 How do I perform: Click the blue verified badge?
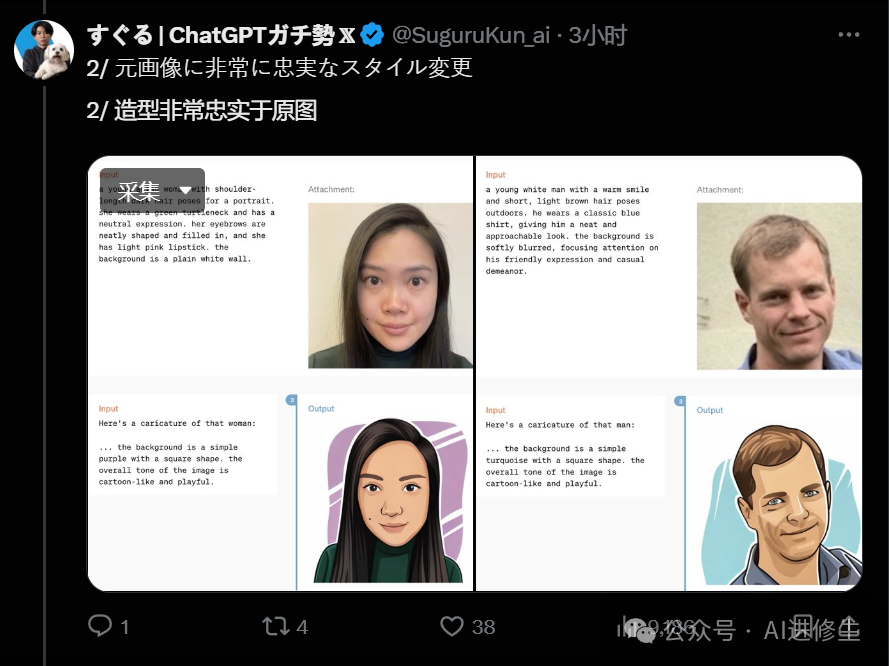tap(372, 35)
